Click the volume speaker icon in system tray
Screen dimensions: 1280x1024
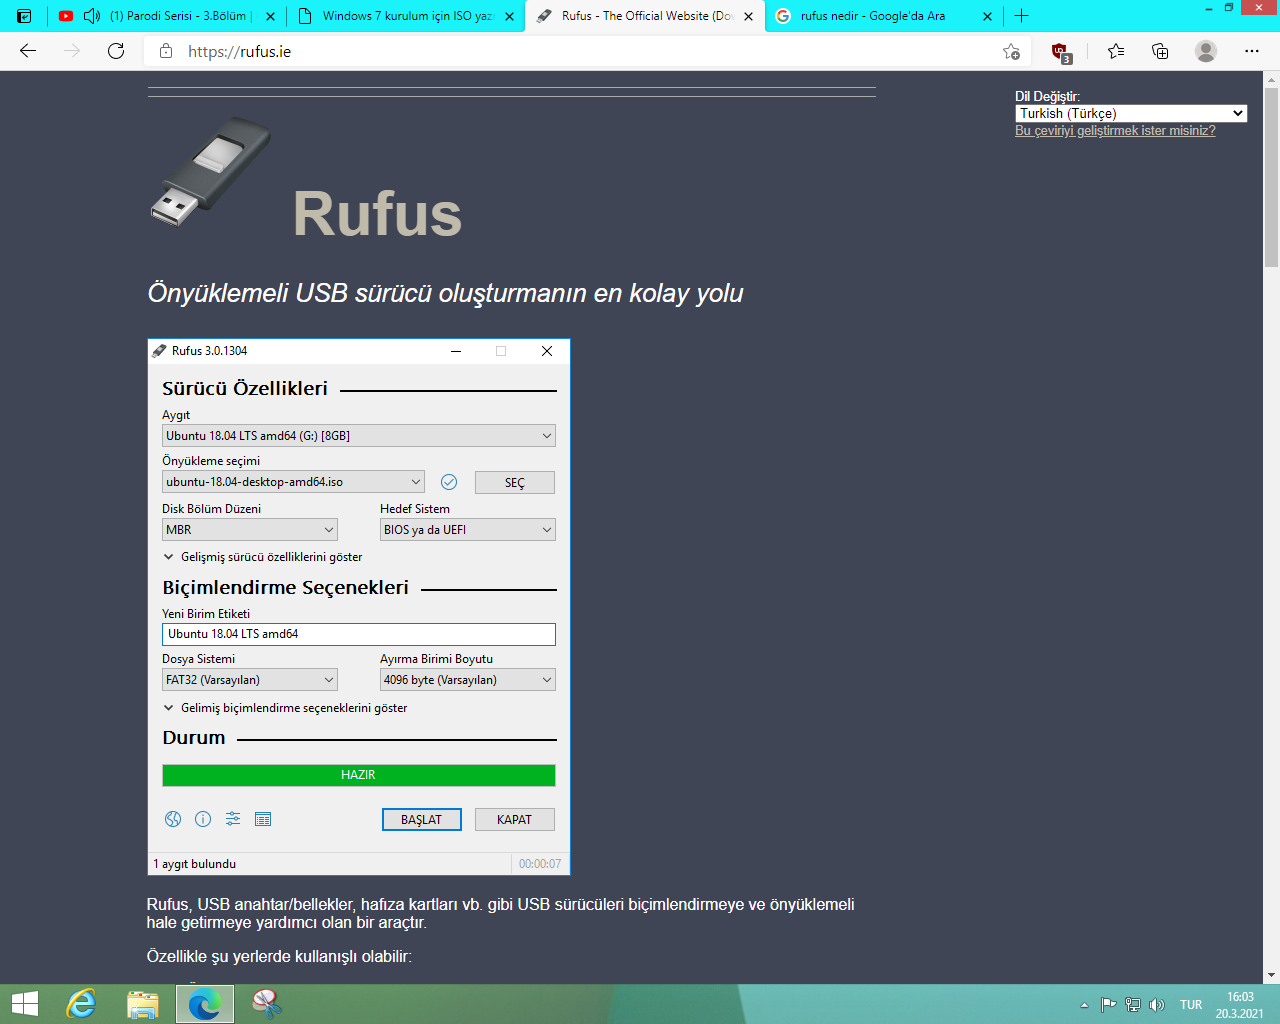1157,1005
